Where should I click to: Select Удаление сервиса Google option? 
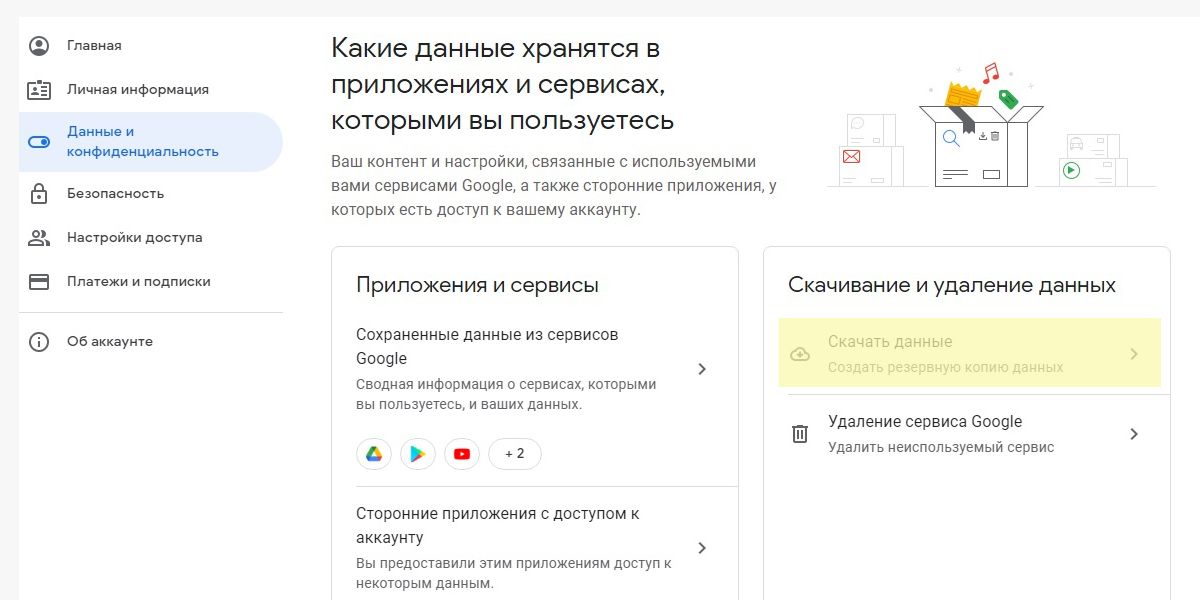tap(925, 422)
